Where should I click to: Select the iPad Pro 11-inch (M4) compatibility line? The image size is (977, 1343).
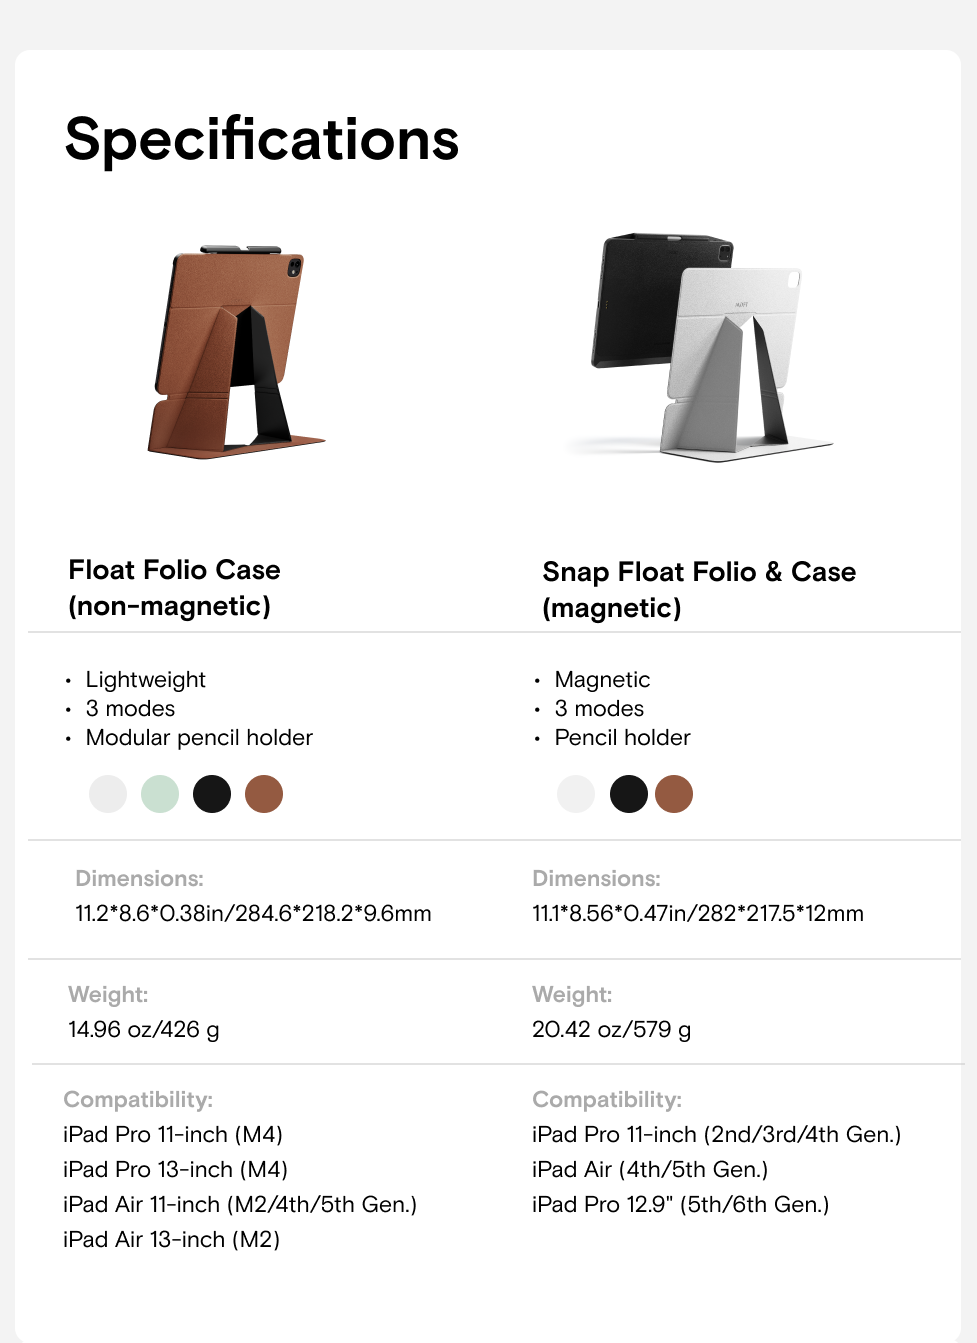[173, 1134]
